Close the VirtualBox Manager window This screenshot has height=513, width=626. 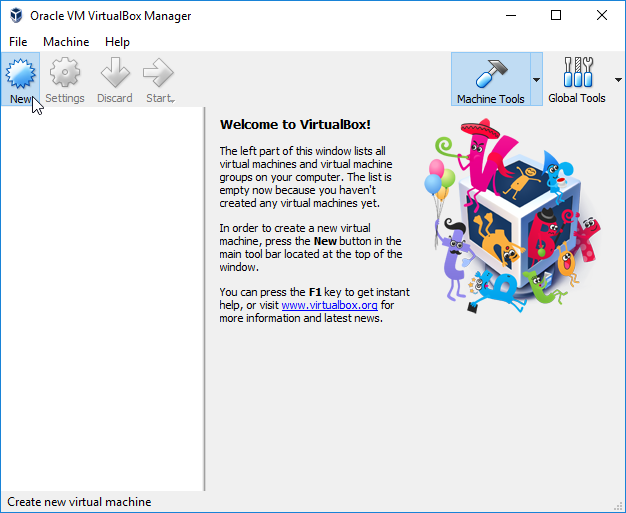(601, 16)
